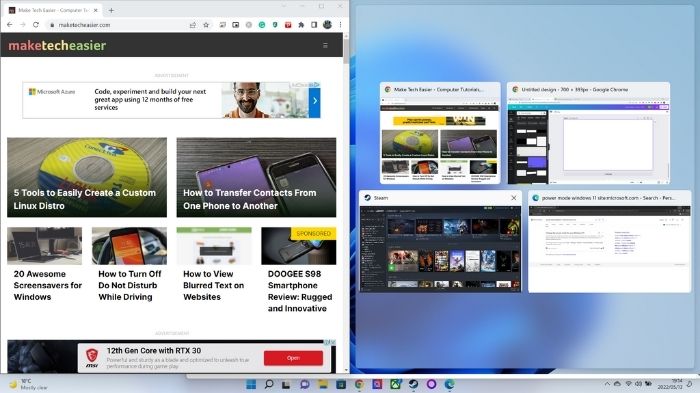Bookmark this page with the star icon

coord(206,25)
